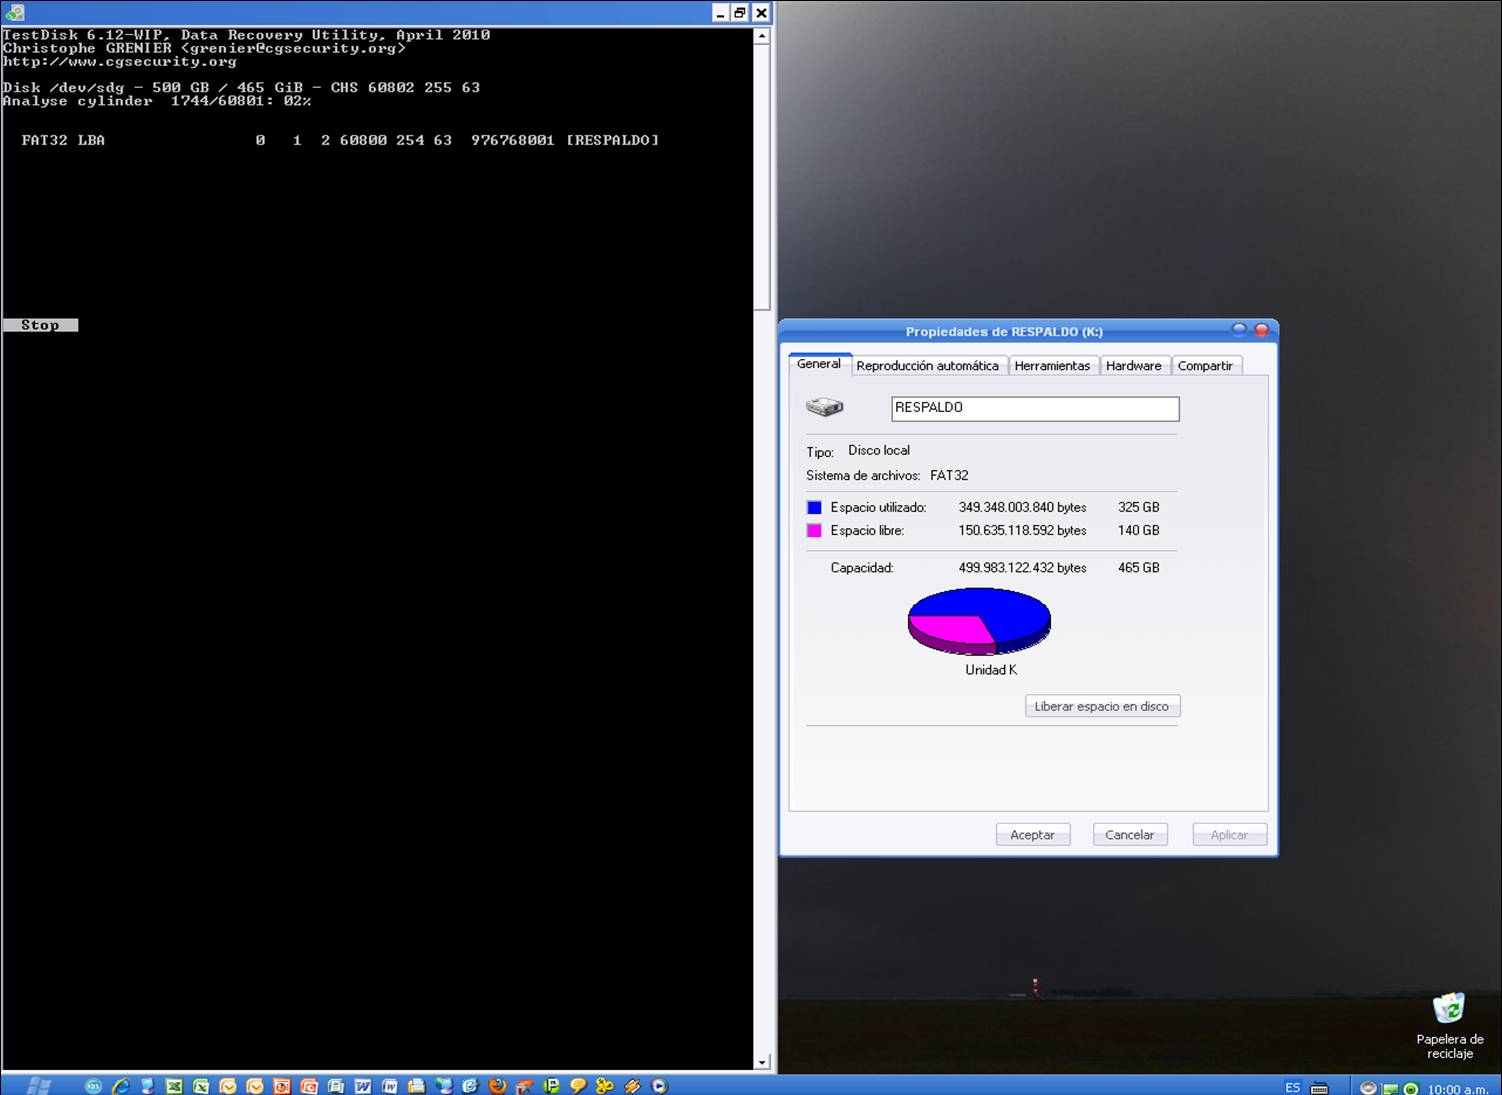Click the Cancelar button
This screenshot has height=1095, width=1502.
pos(1129,835)
